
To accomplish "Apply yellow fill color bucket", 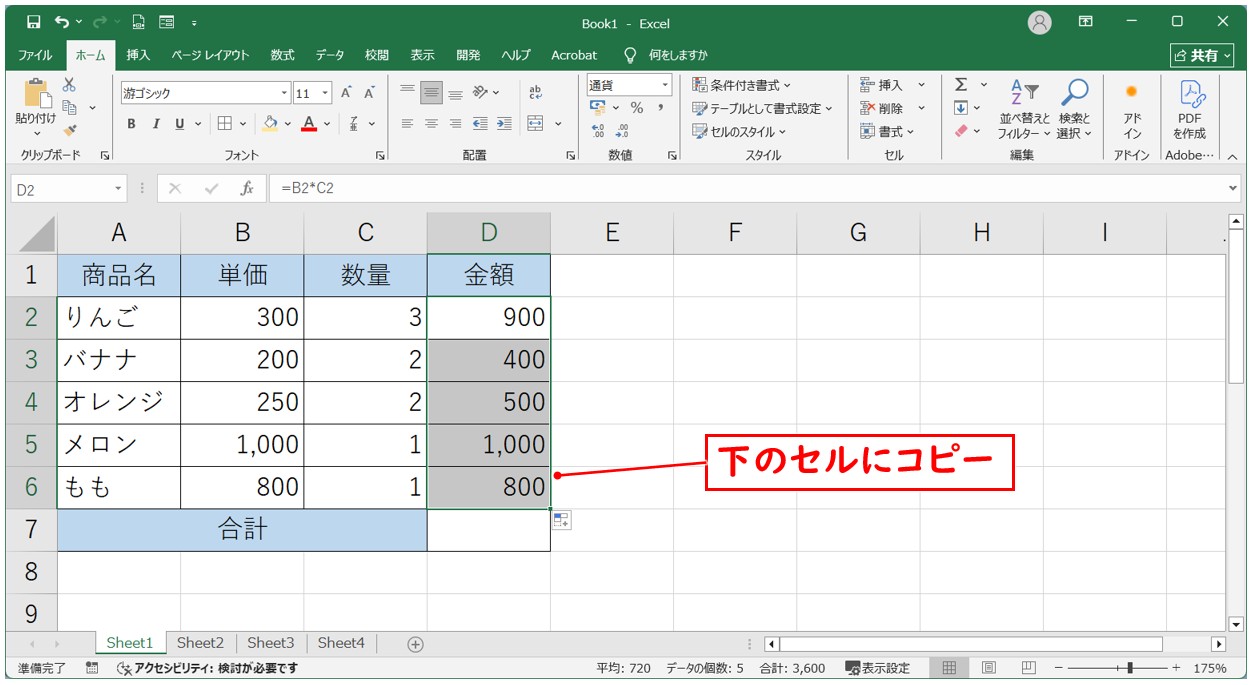I will click(269, 124).
